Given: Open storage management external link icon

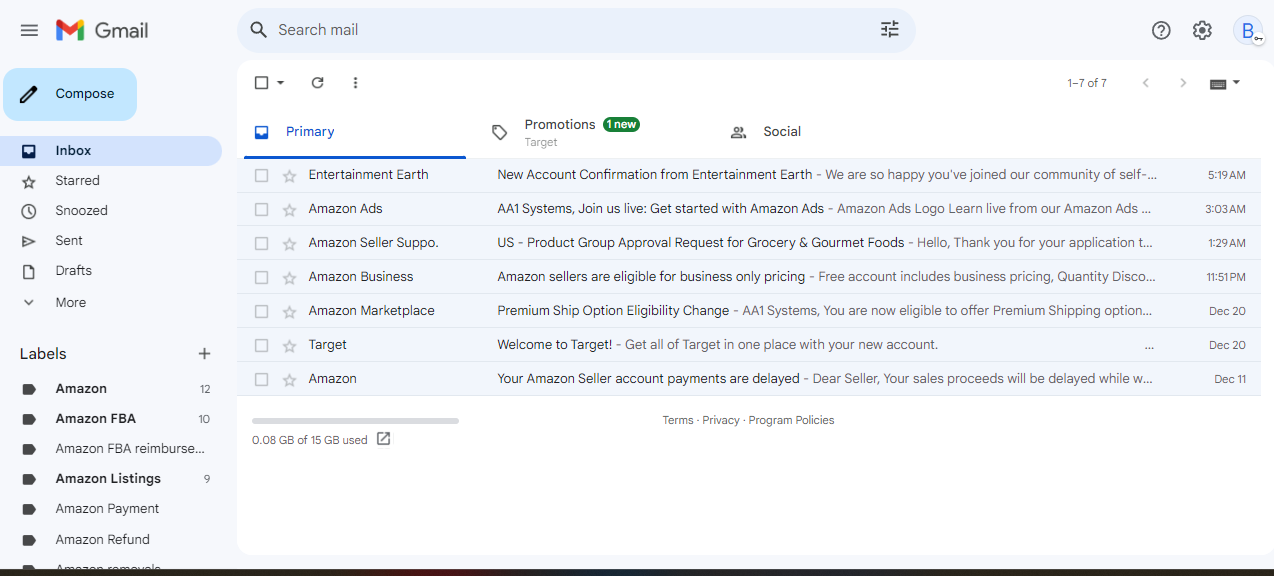Looking at the screenshot, I should (384, 439).
